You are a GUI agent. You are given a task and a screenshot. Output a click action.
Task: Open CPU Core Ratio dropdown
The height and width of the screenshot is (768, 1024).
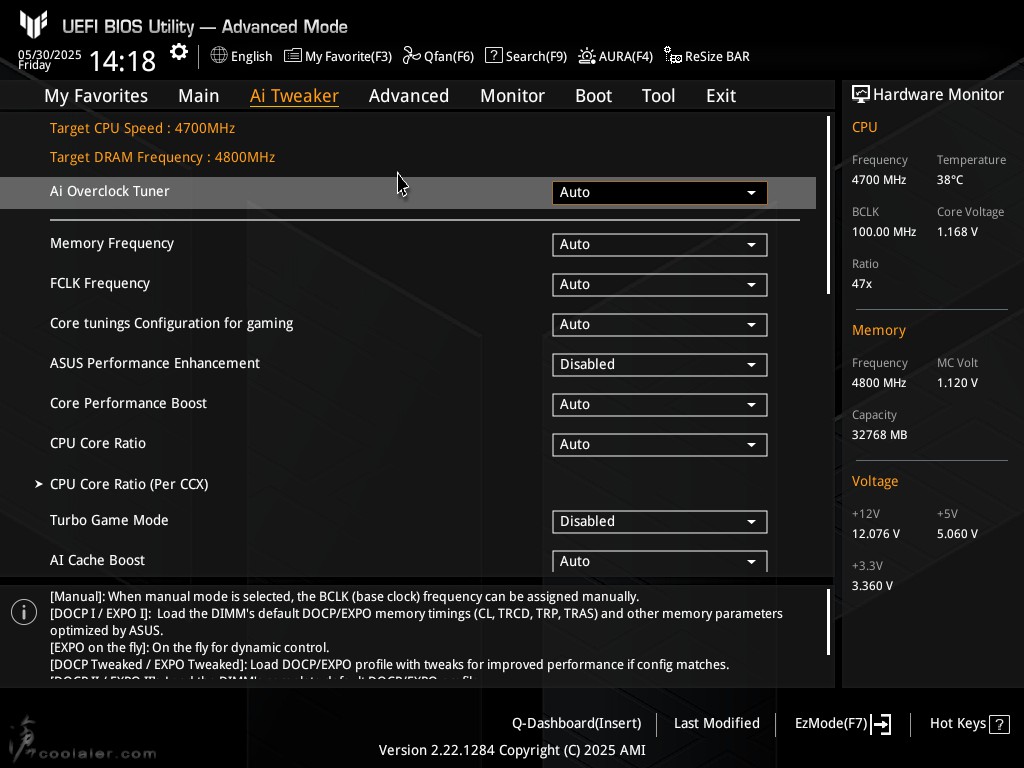(x=660, y=445)
